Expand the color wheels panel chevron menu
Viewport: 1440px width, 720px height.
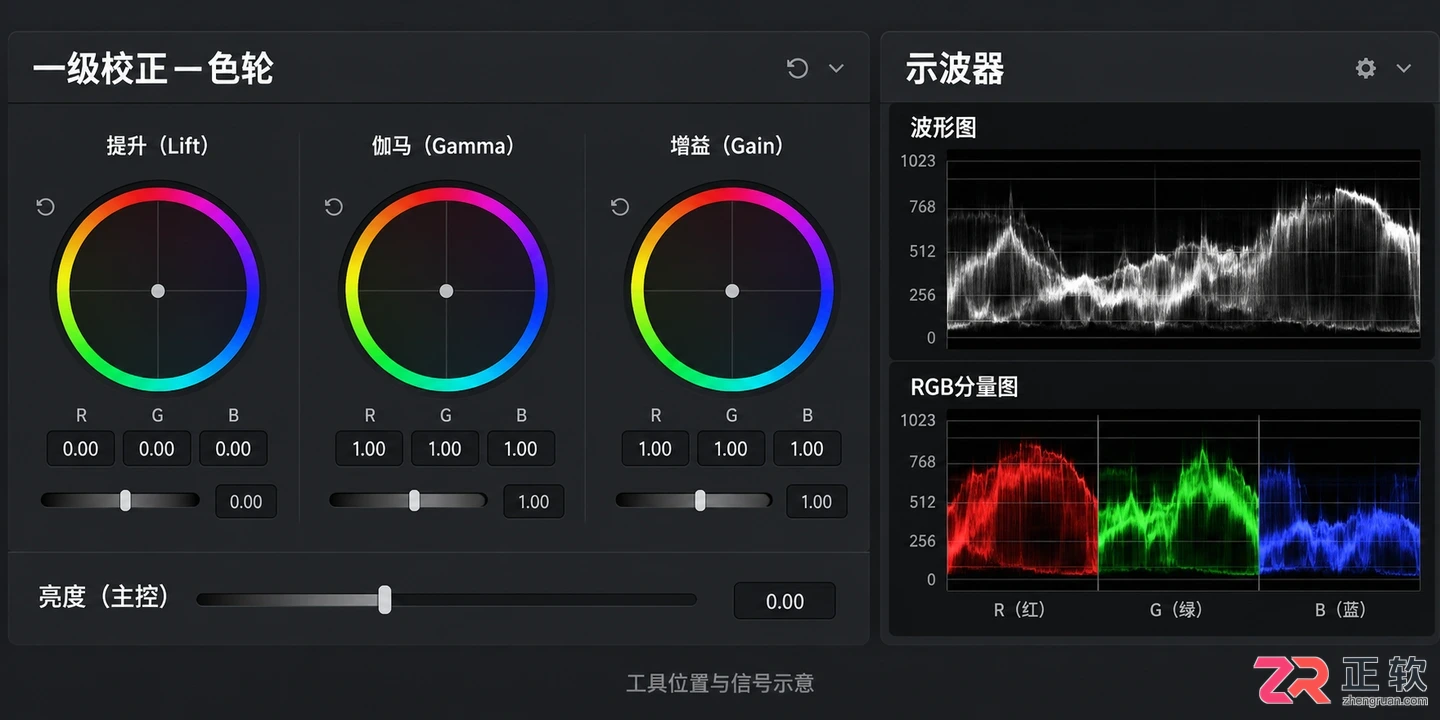pyautogui.click(x=836, y=68)
